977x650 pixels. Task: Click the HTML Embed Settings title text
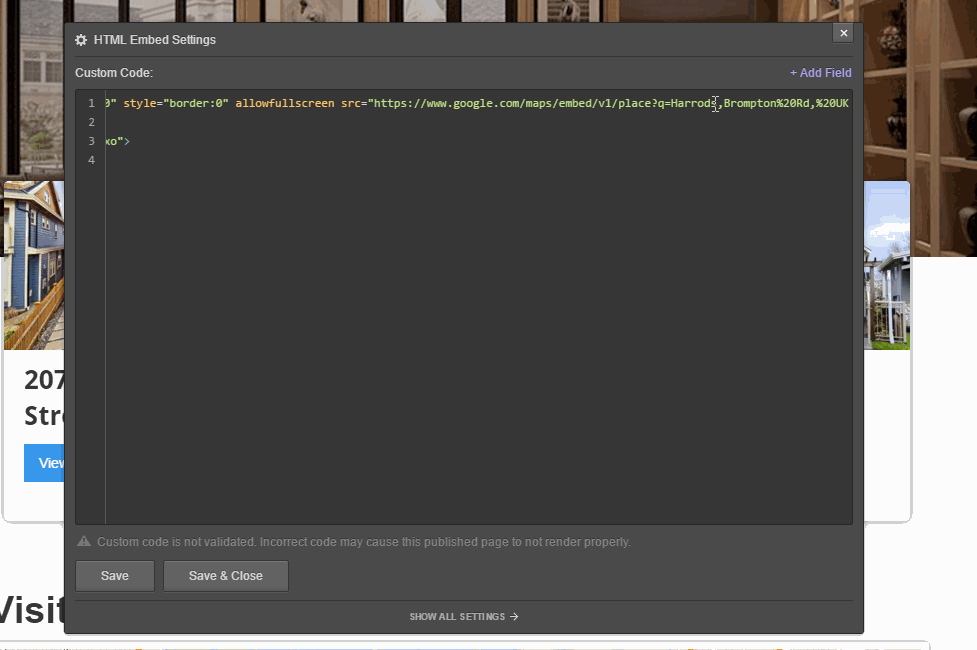tap(155, 40)
